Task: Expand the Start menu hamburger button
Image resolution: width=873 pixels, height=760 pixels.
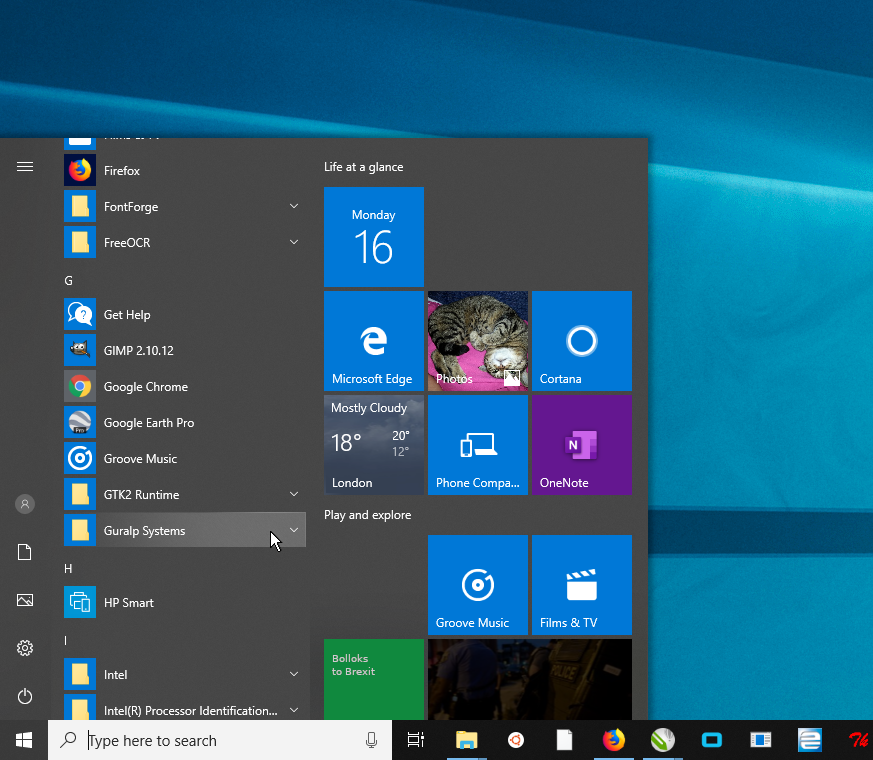Action: tap(25, 166)
